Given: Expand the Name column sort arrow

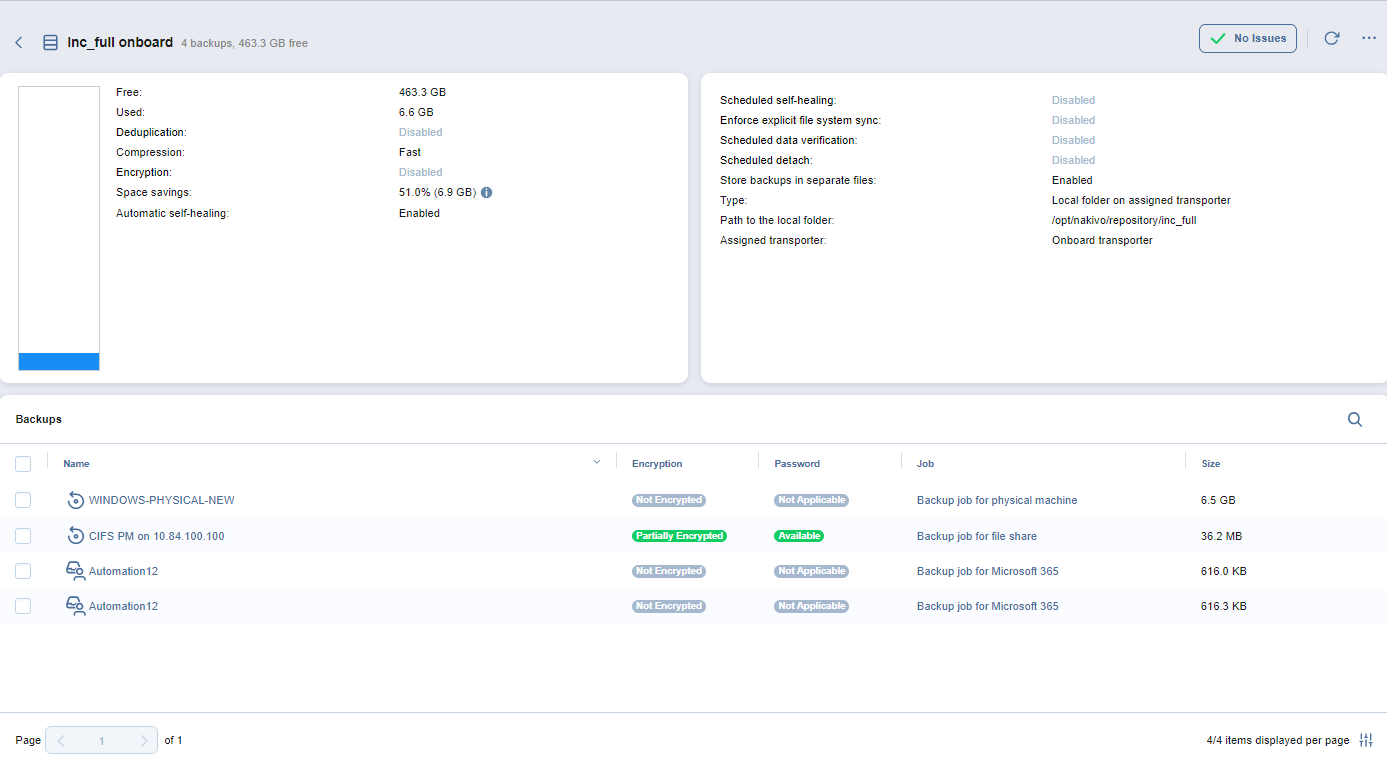Looking at the screenshot, I should coord(597,462).
